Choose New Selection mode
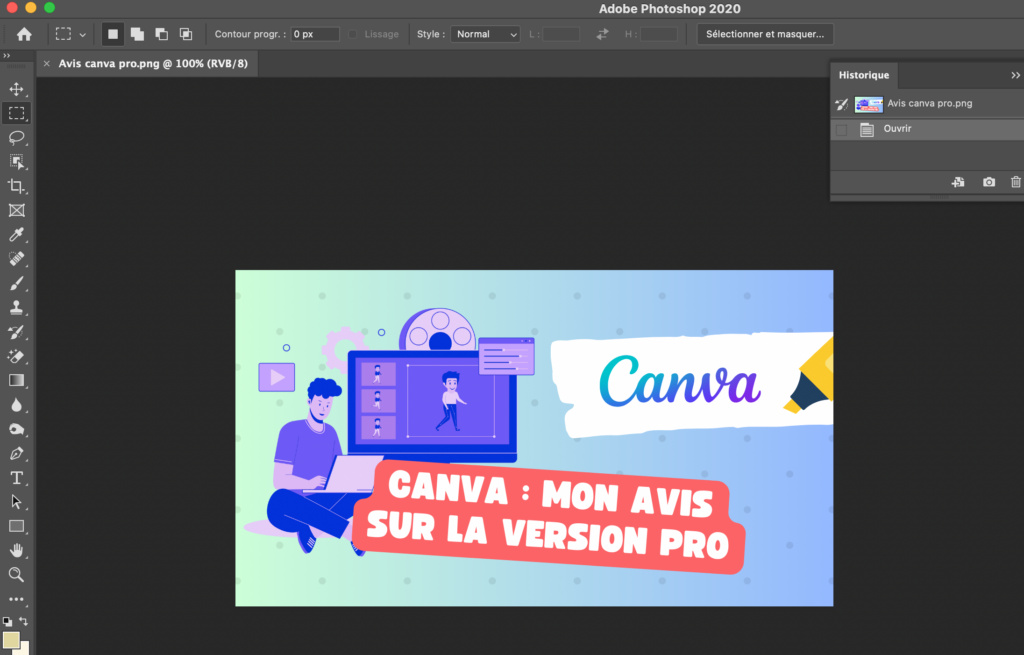 coord(113,34)
